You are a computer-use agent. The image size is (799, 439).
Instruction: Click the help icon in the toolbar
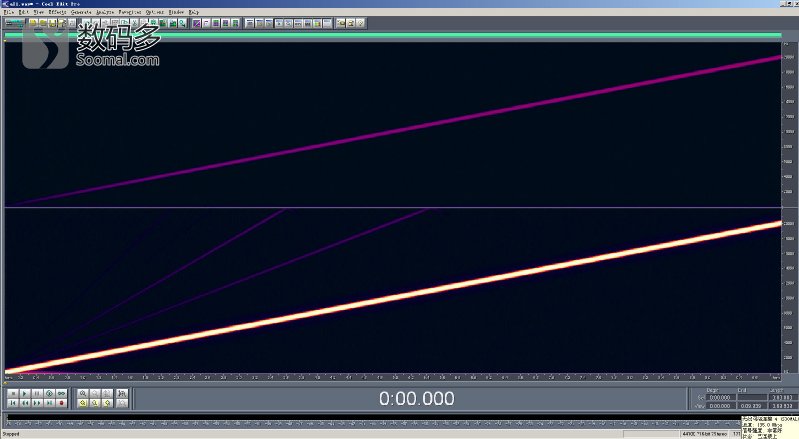[x=360, y=22]
